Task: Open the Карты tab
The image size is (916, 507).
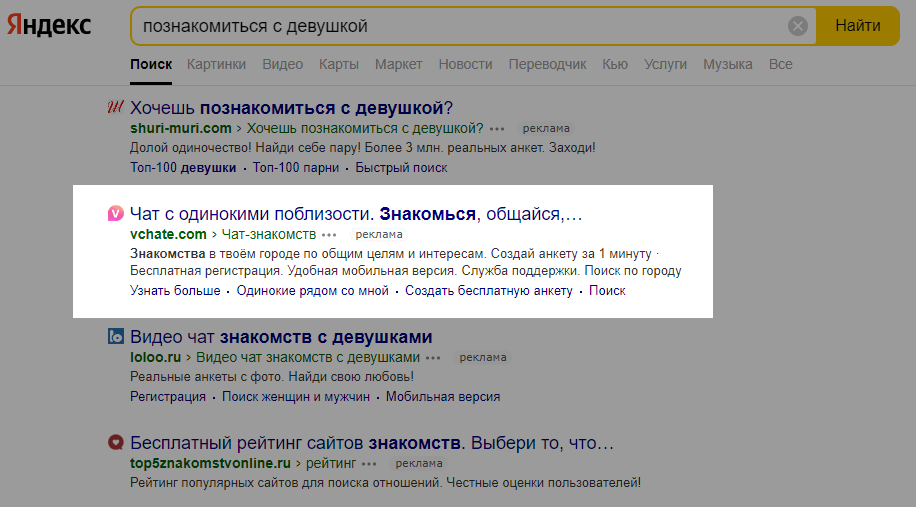Action: [x=339, y=64]
